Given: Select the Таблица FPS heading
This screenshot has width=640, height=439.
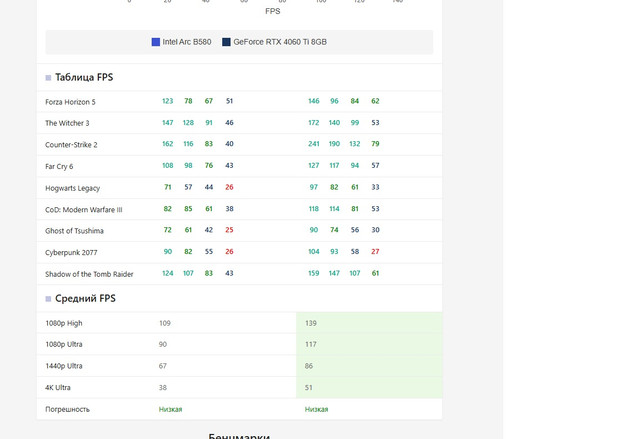Looking at the screenshot, I should point(84,77).
